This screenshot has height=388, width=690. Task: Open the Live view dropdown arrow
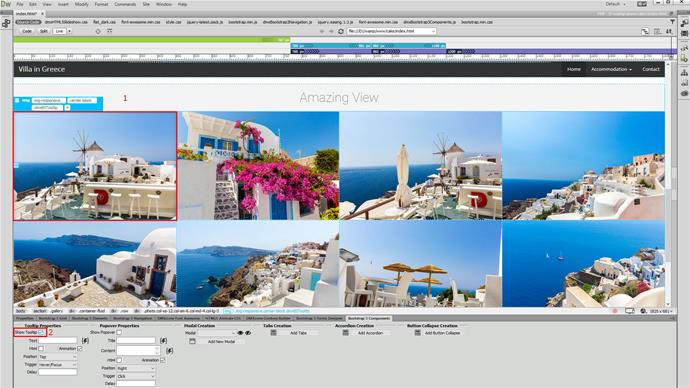point(70,31)
